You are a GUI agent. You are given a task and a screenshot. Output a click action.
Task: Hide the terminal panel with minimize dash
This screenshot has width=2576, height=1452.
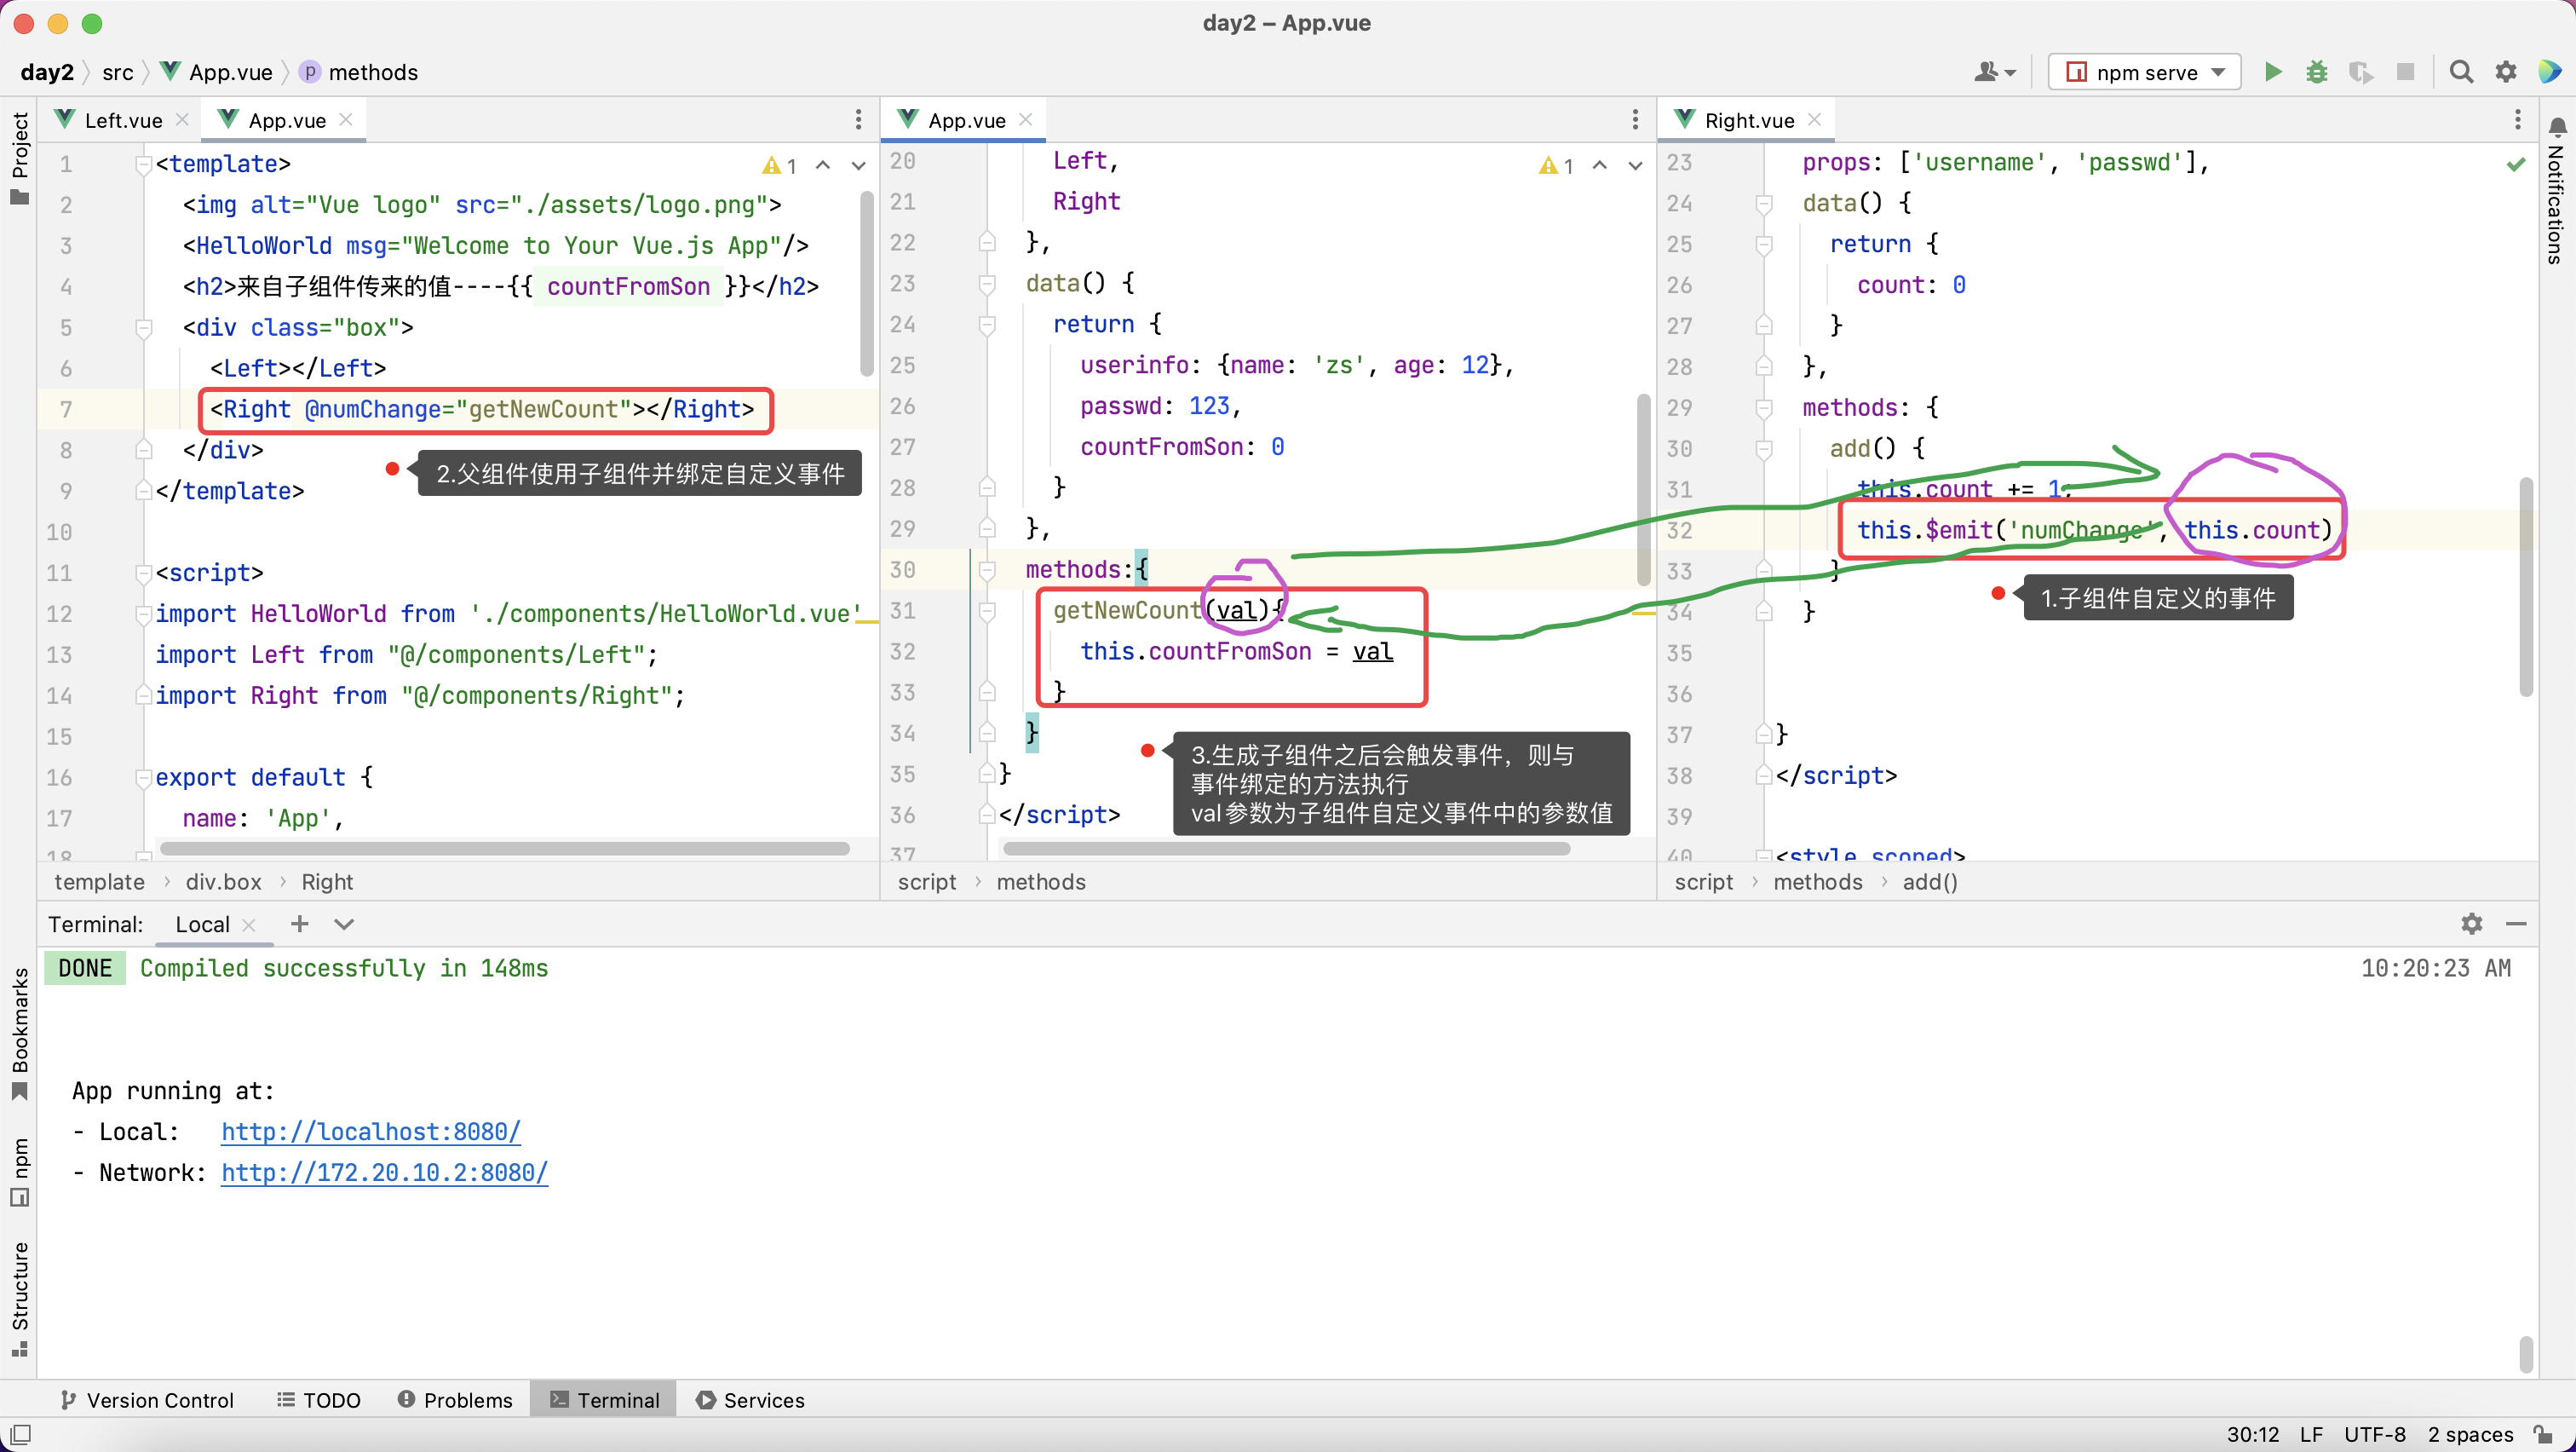click(2516, 924)
